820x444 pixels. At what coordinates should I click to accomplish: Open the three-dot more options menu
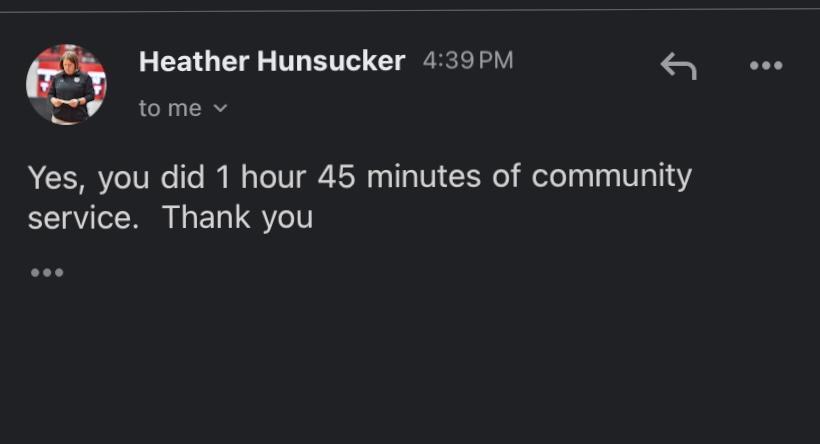pyautogui.click(x=766, y=67)
